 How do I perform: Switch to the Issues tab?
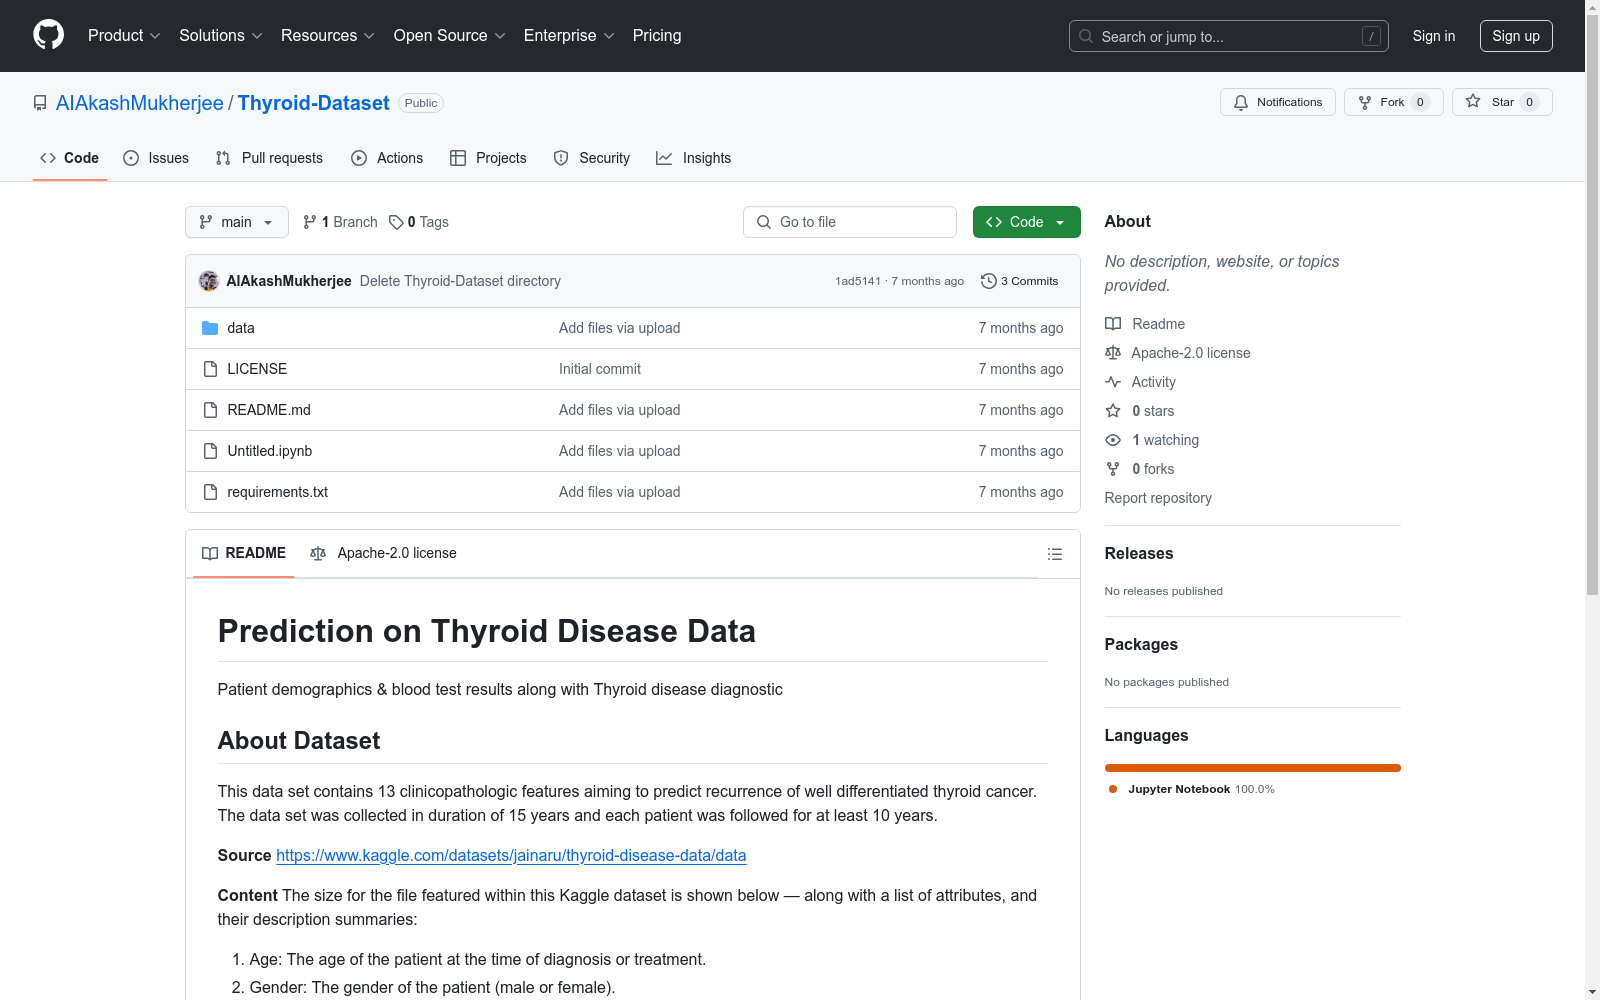(156, 158)
